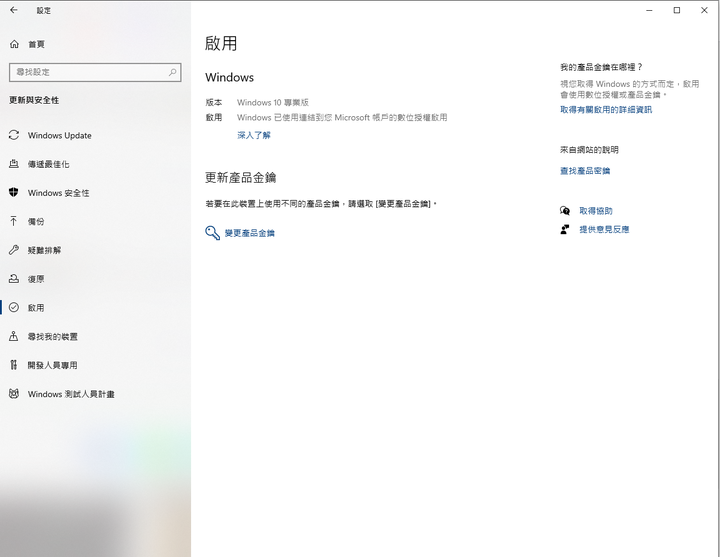The height and width of the screenshot is (557, 720).
Task: Click the 取得協助 link
Action: tap(596, 211)
